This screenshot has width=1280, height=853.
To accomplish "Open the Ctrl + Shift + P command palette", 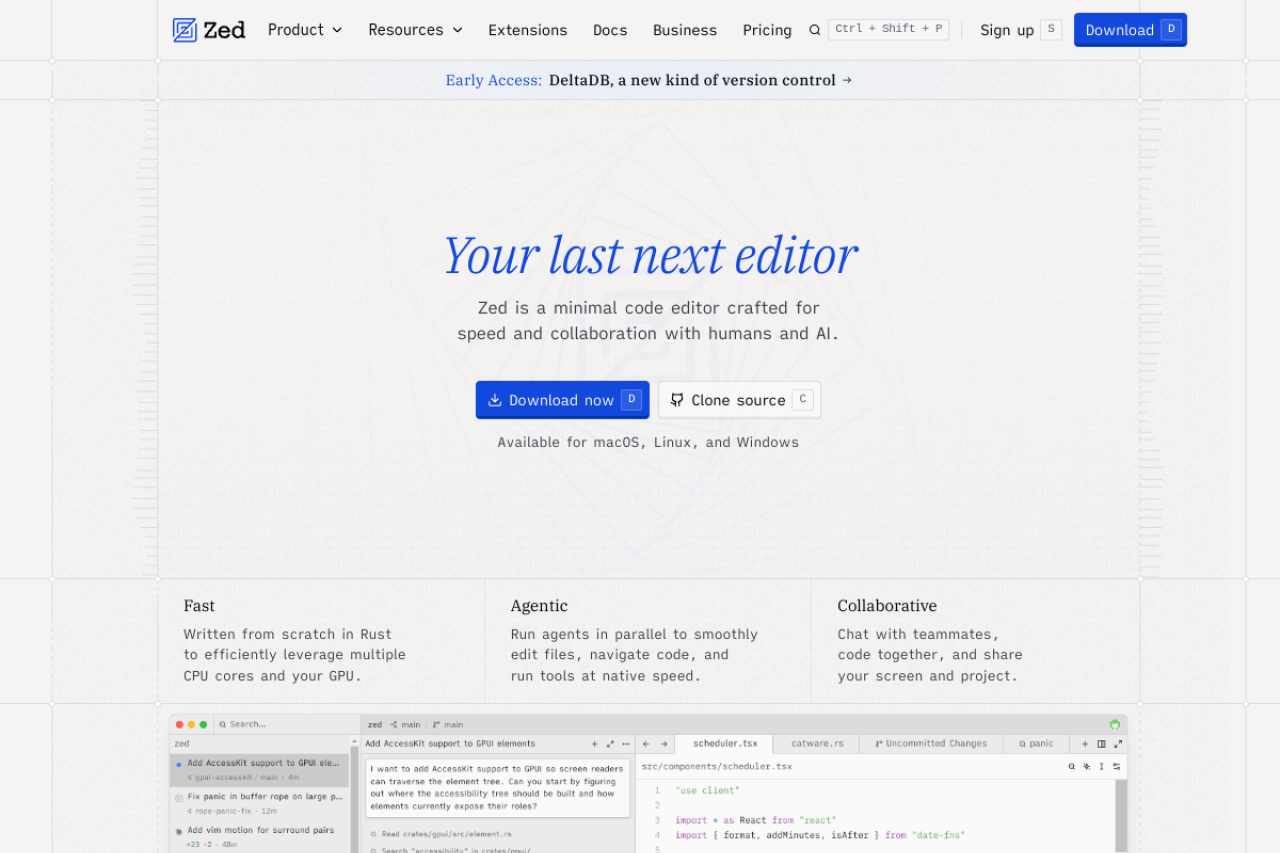I will click(888, 29).
